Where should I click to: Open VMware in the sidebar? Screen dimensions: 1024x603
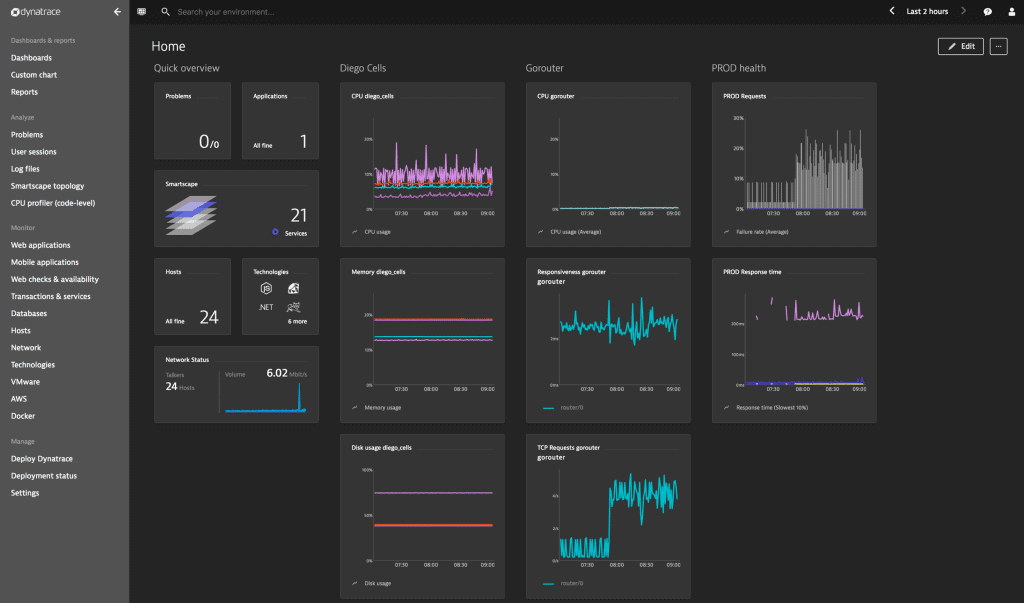25,382
